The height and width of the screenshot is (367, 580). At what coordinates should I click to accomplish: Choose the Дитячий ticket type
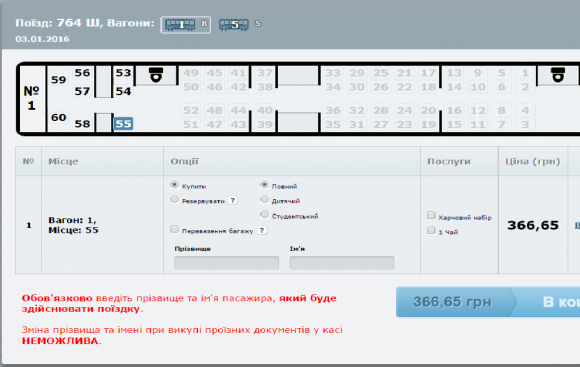click(264, 199)
